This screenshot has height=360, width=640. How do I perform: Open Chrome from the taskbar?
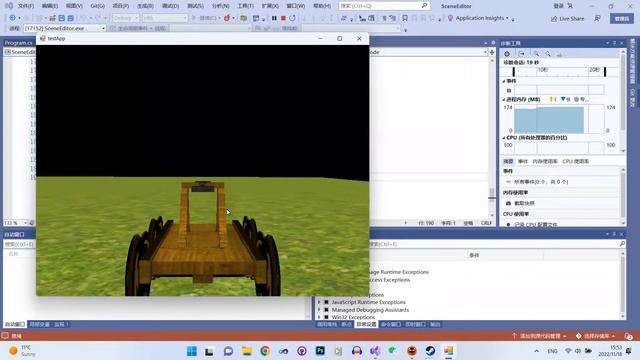coord(265,351)
